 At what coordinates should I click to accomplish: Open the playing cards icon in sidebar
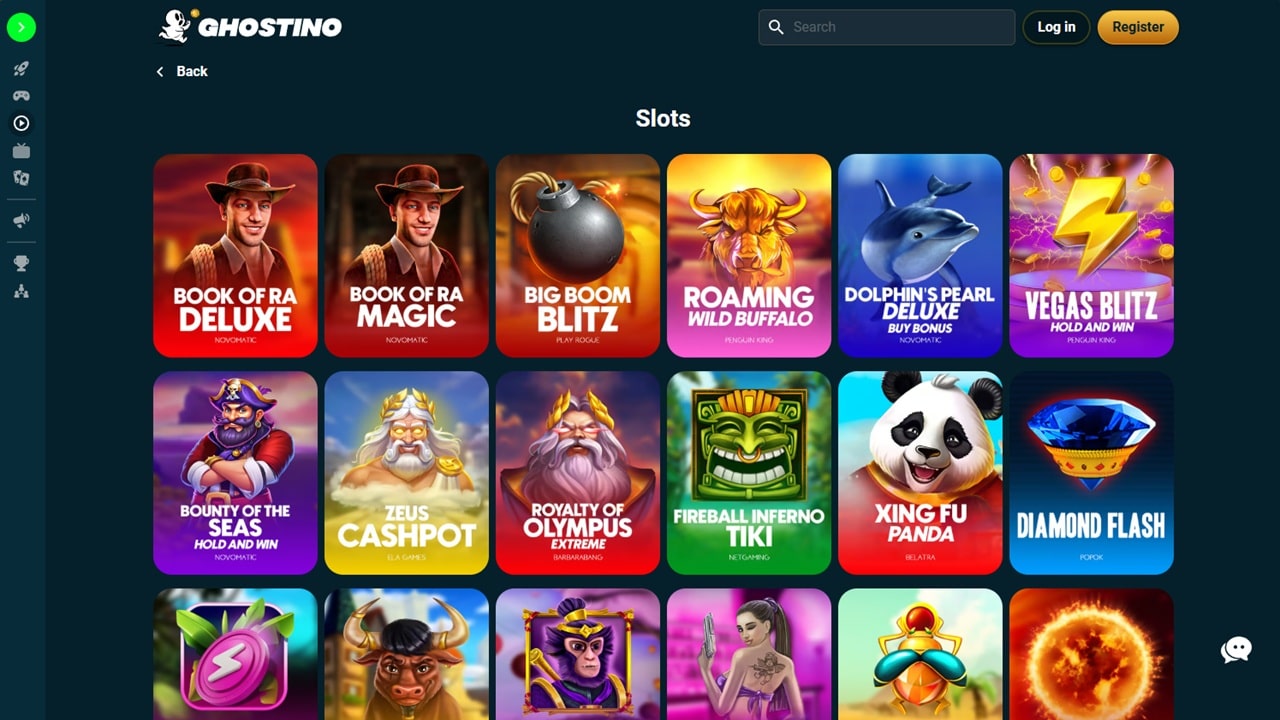click(x=21, y=178)
